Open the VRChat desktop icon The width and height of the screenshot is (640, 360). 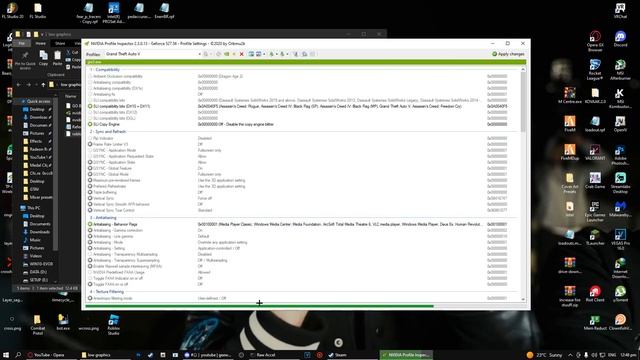(x=620, y=11)
